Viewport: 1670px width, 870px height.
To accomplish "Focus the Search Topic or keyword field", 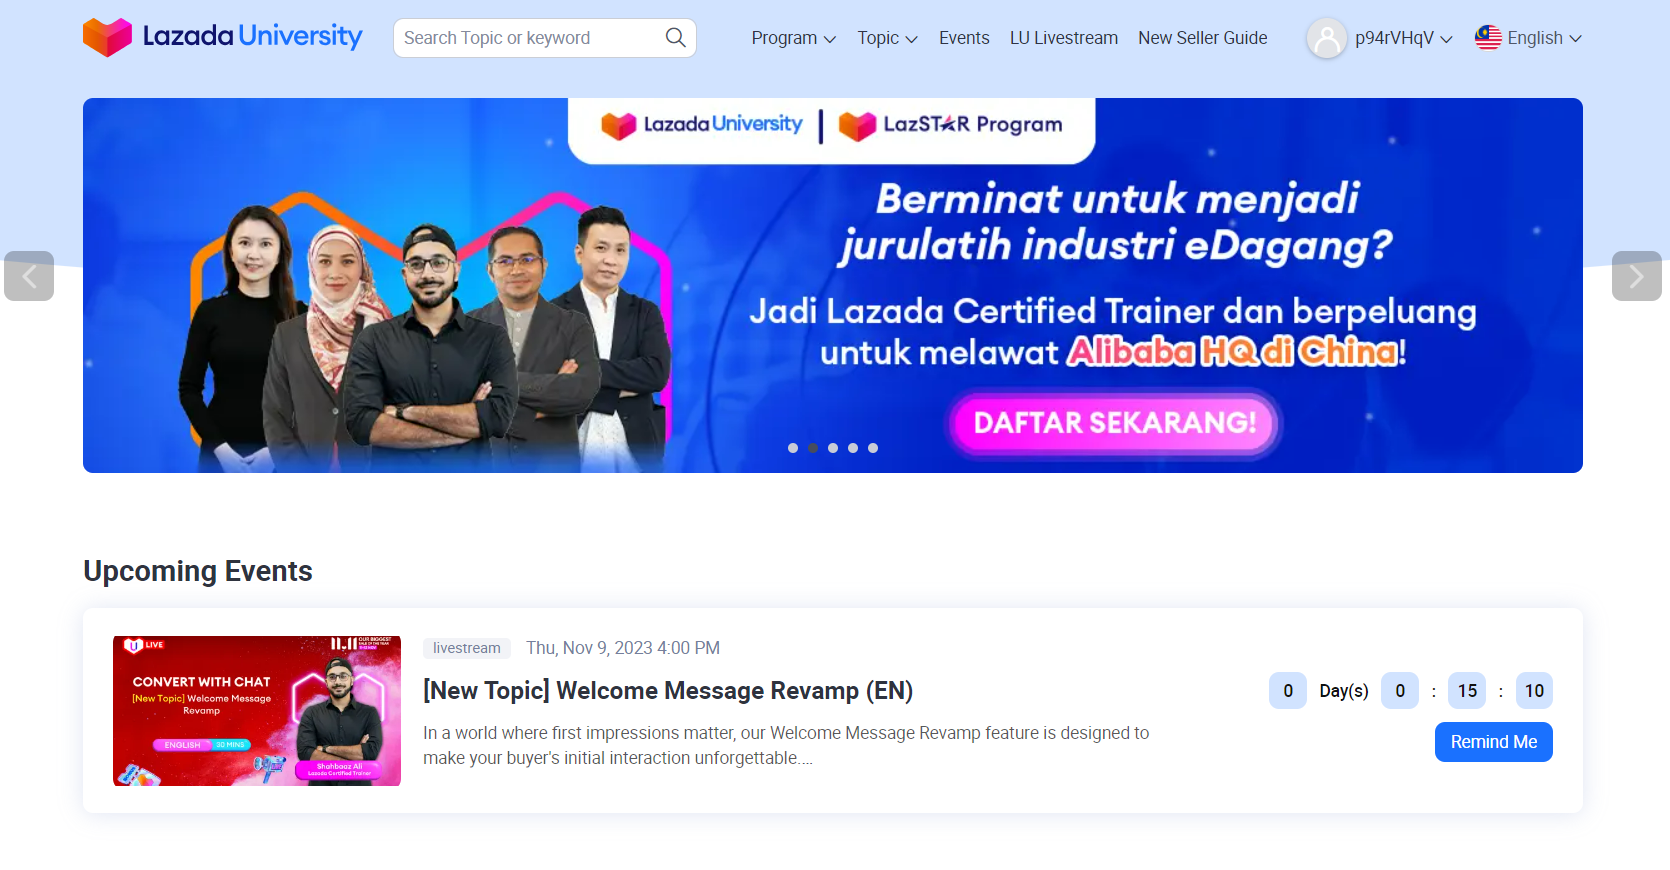I will pyautogui.click(x=545, y=38).
